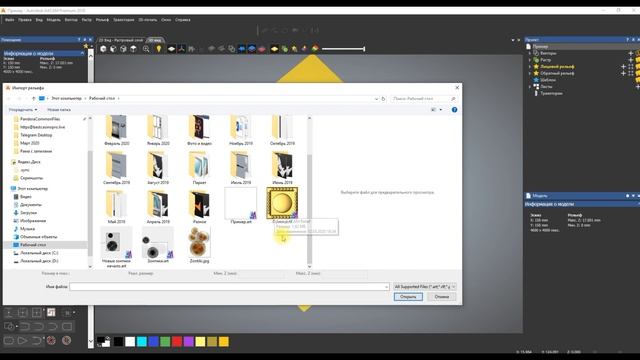640x360 pixels.
Task: Click the primary/secondary color indicator in palette
Action: pyautogui.click(x=104, y=342)
